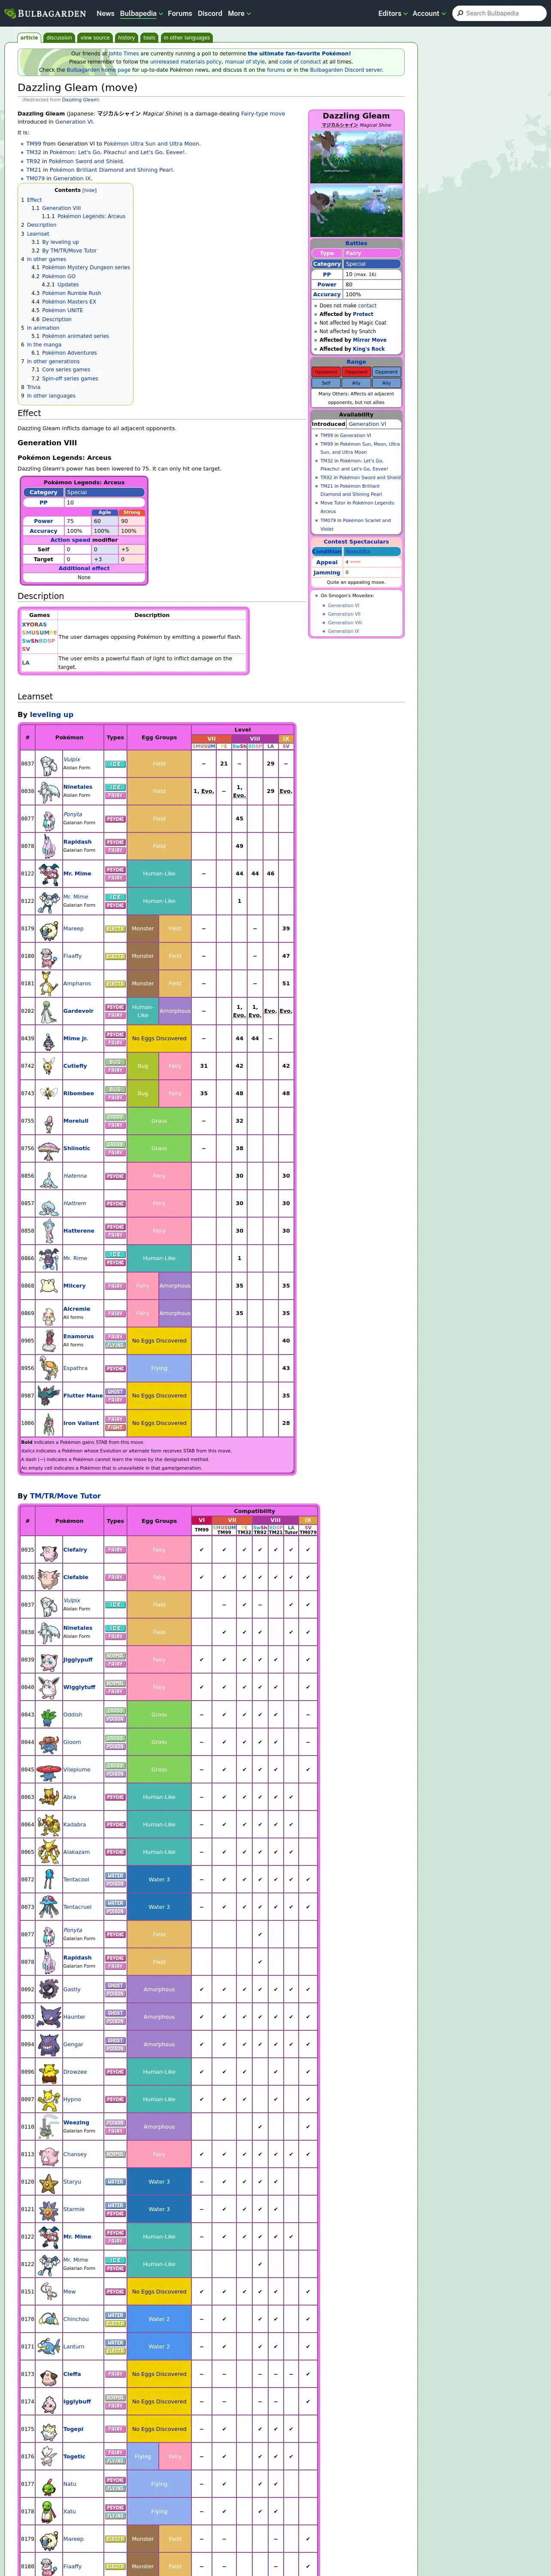The image size is (551, 2576).
Task: Go to Pokémon GO in the Contents
Action: click(x=59, y=276)
